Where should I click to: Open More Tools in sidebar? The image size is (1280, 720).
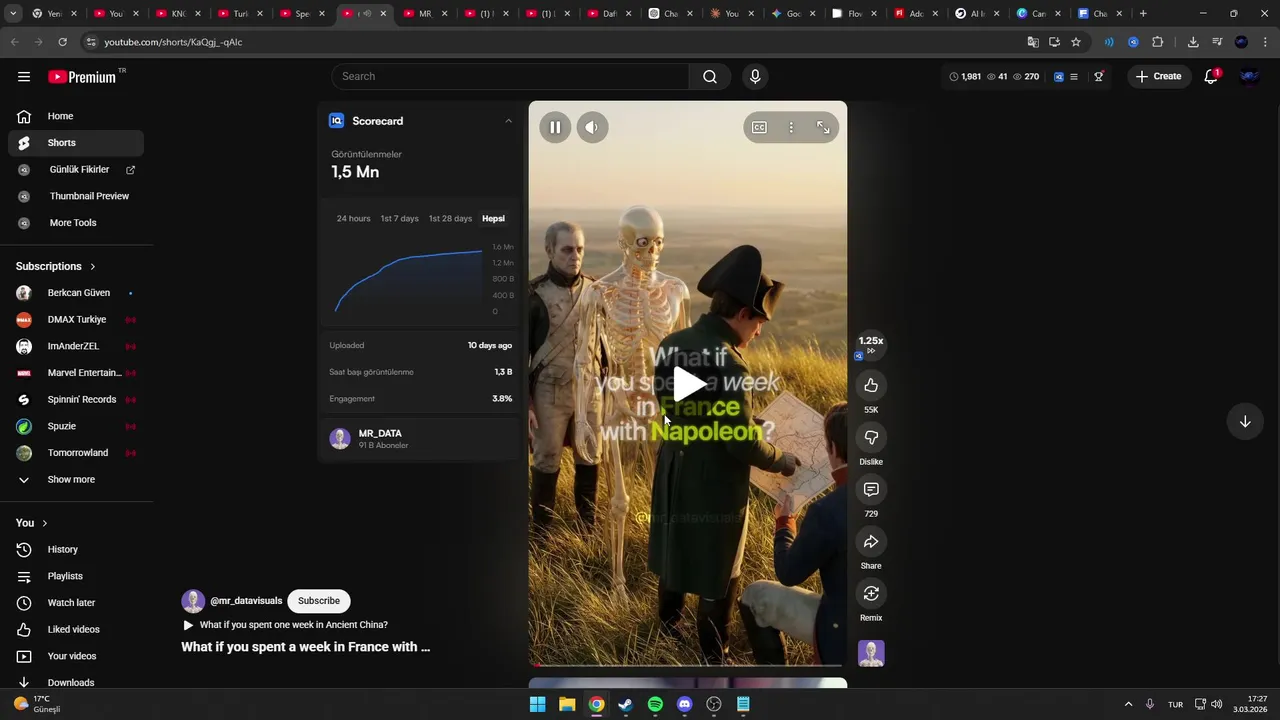tap(76, 223)
